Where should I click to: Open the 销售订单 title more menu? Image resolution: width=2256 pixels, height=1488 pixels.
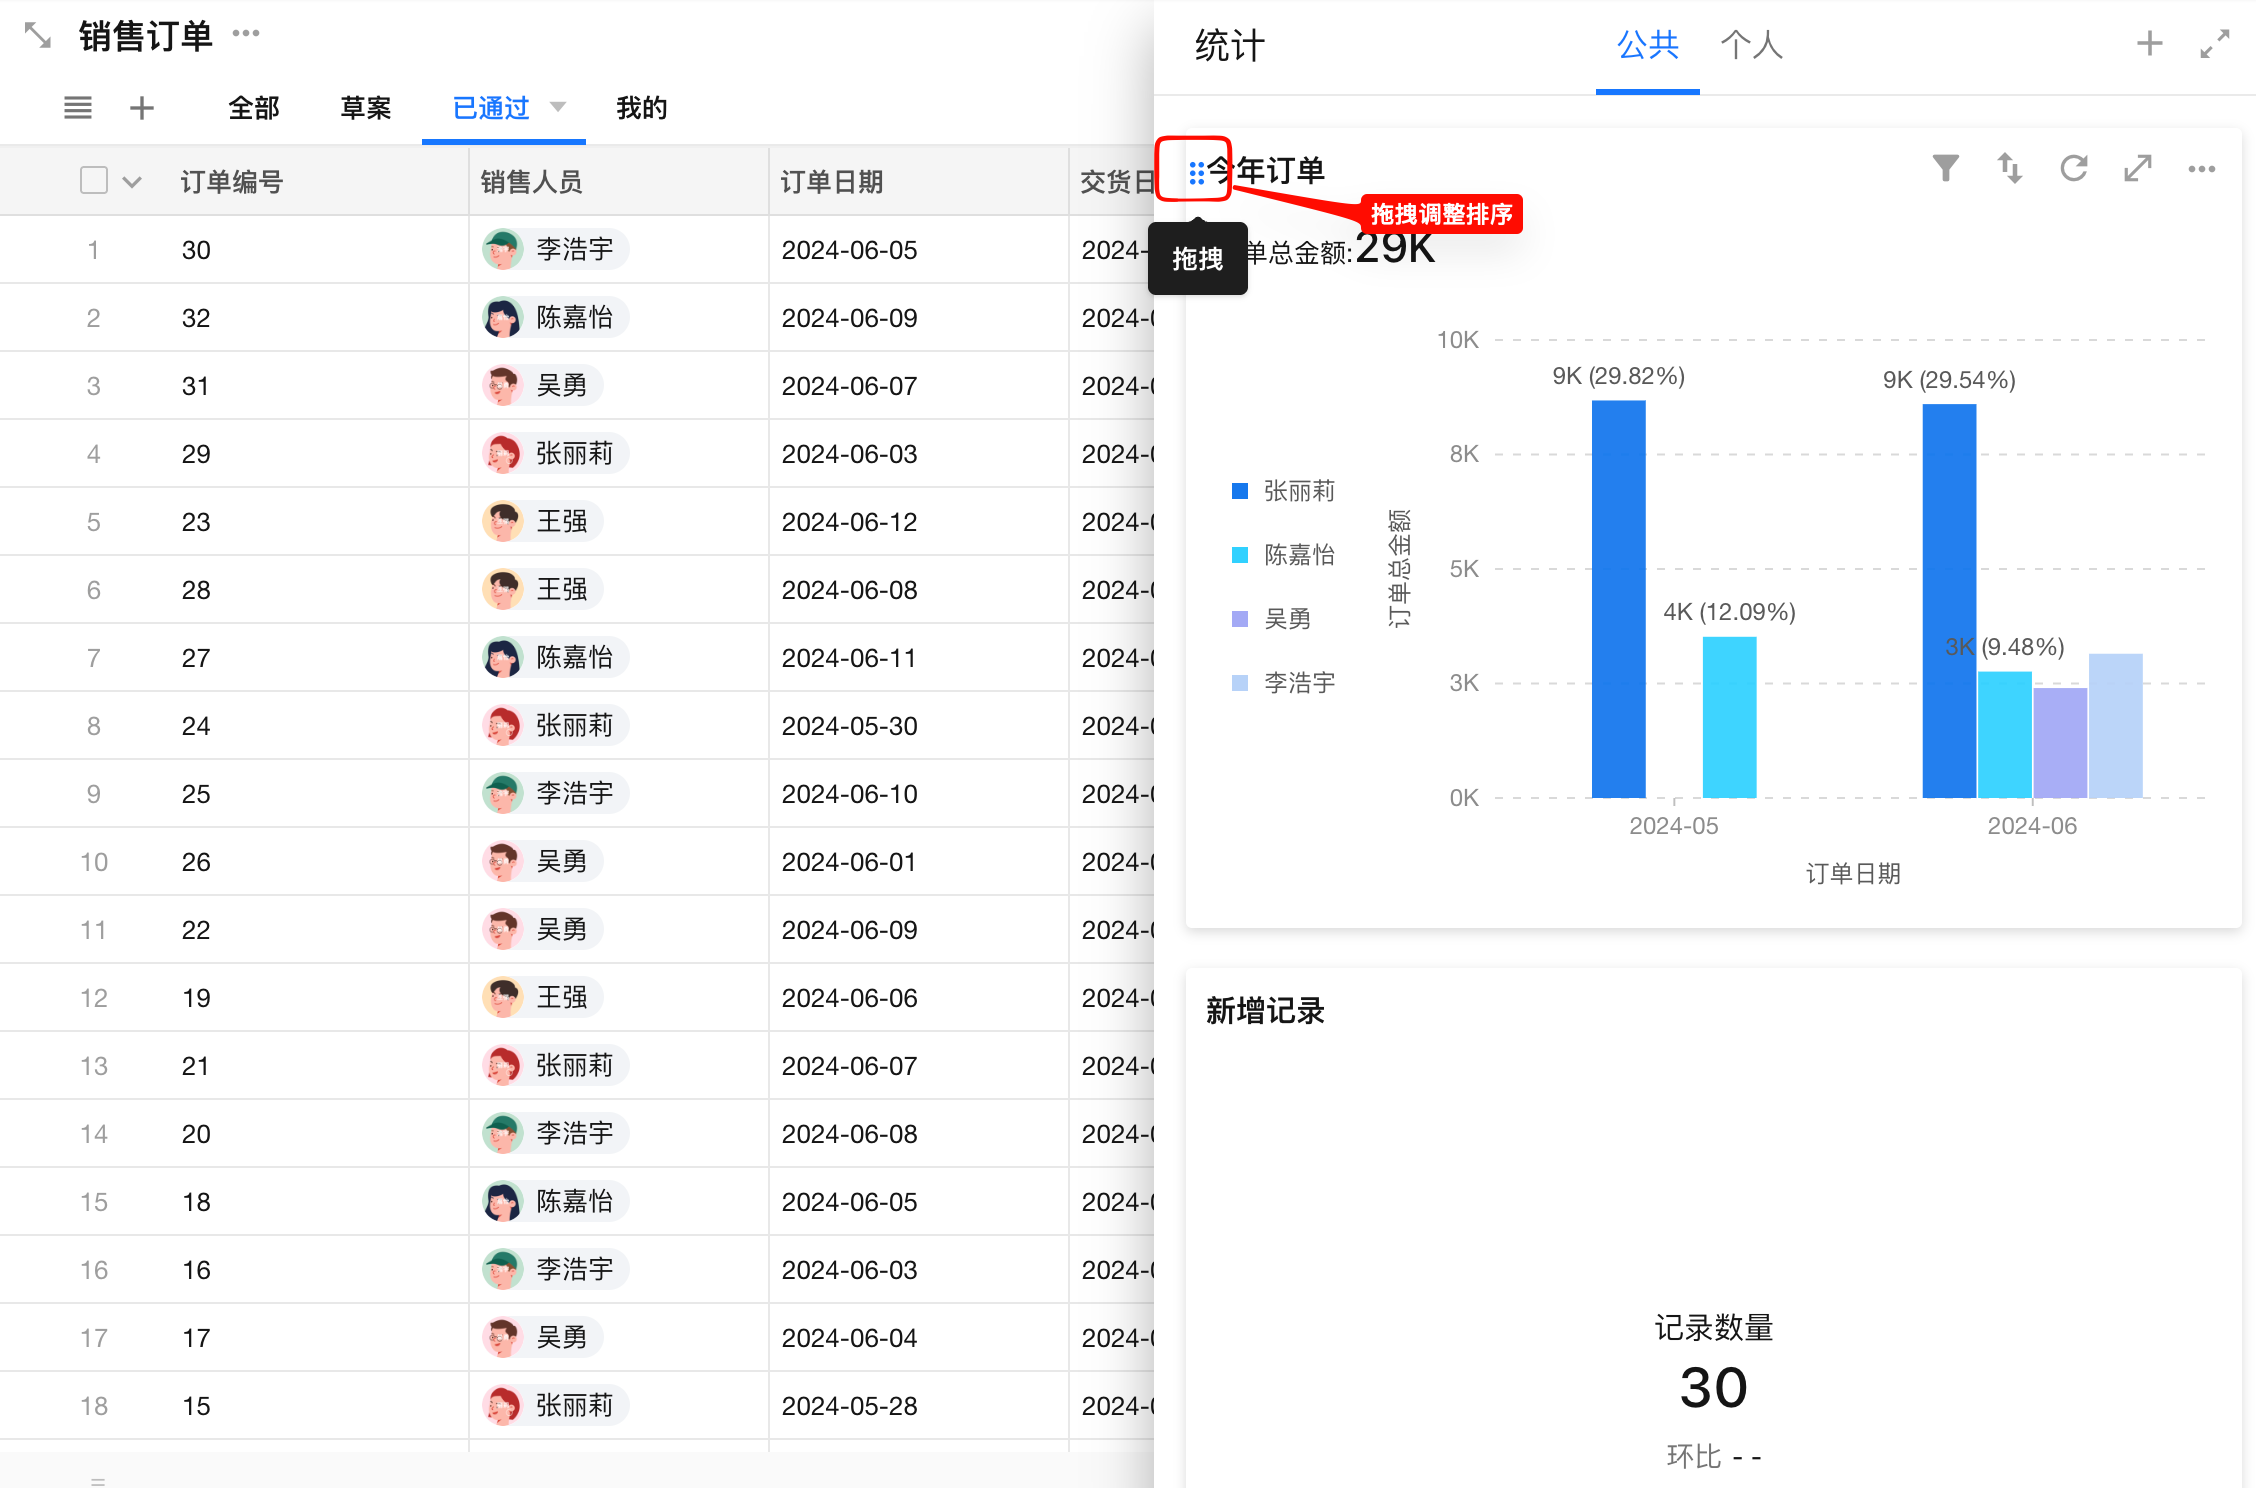click(x=246, y=34)
